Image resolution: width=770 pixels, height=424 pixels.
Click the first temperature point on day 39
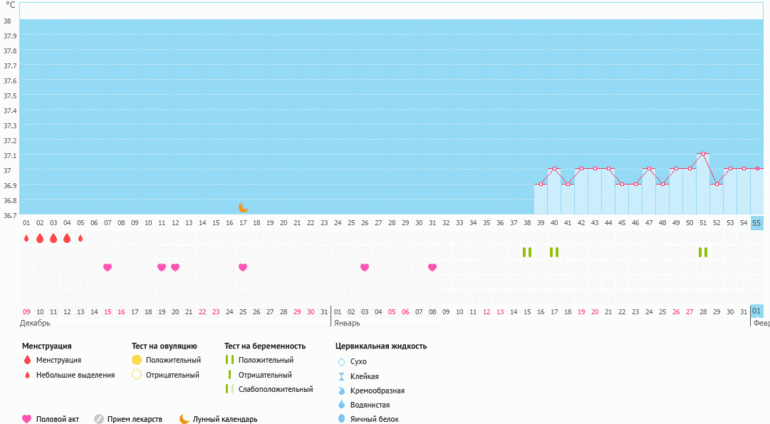[541, 184]
